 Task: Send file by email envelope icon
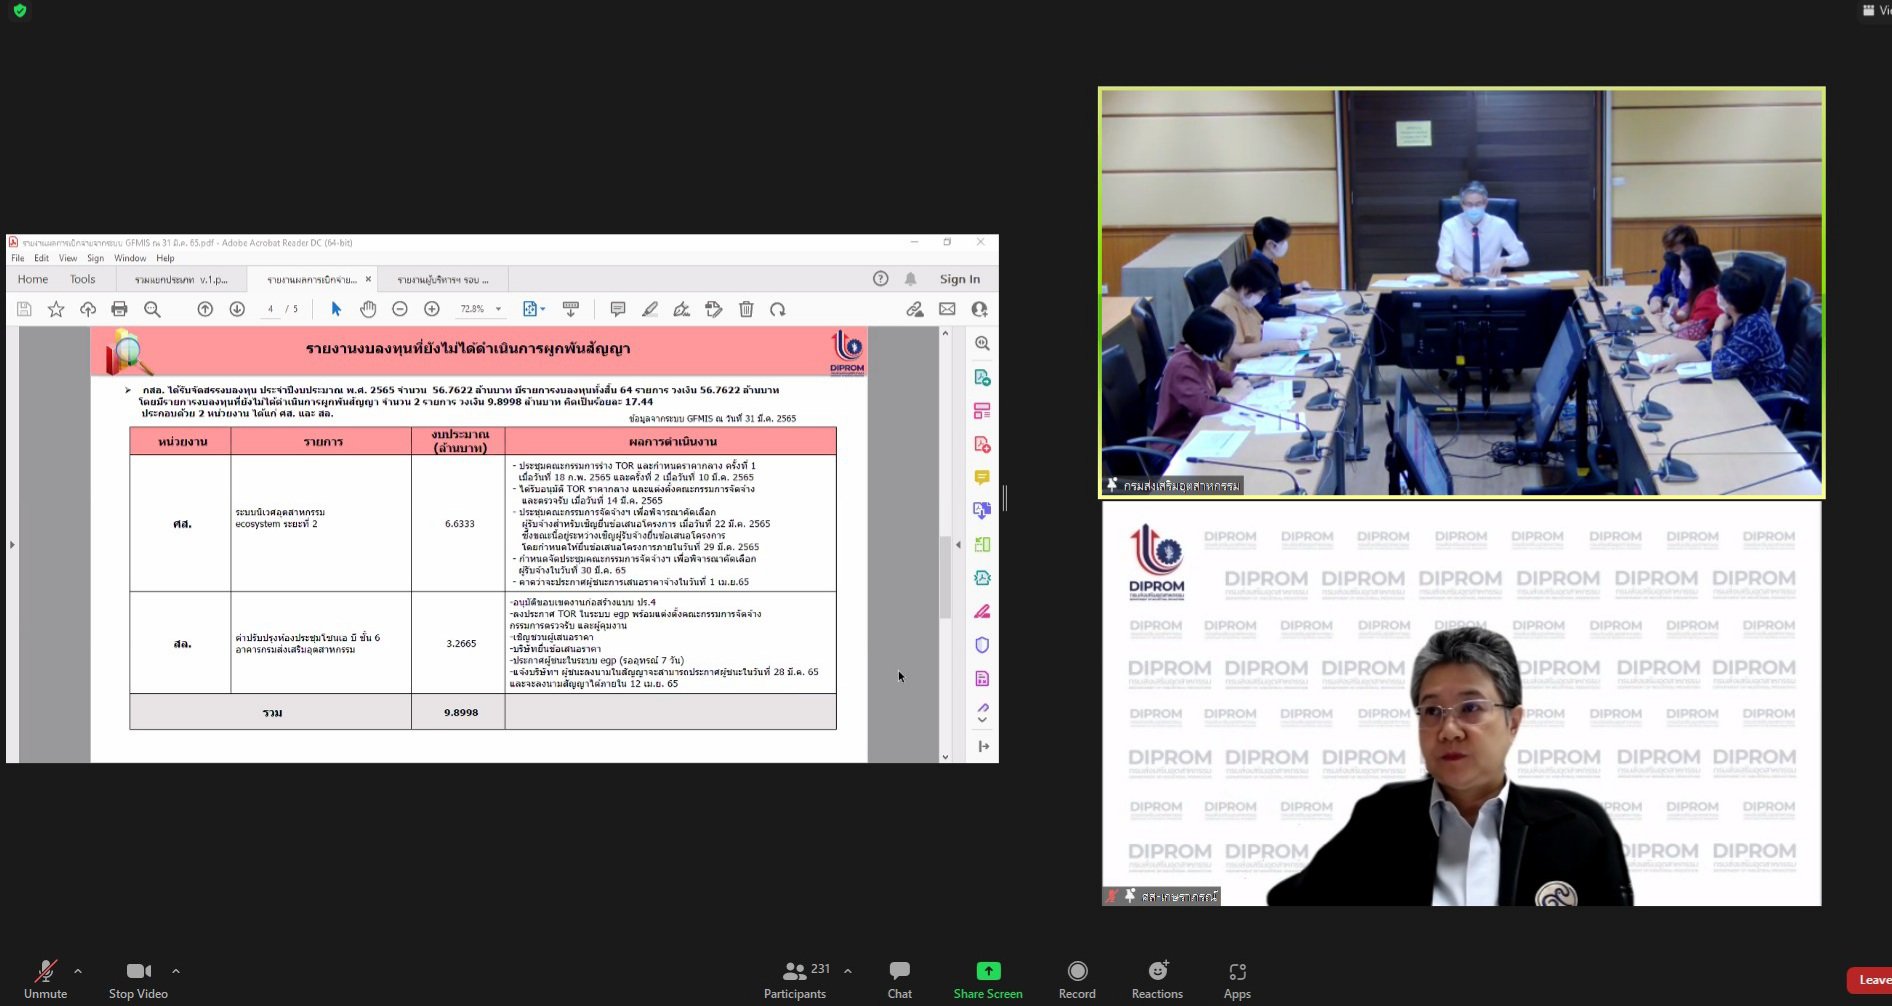point(947,310)
